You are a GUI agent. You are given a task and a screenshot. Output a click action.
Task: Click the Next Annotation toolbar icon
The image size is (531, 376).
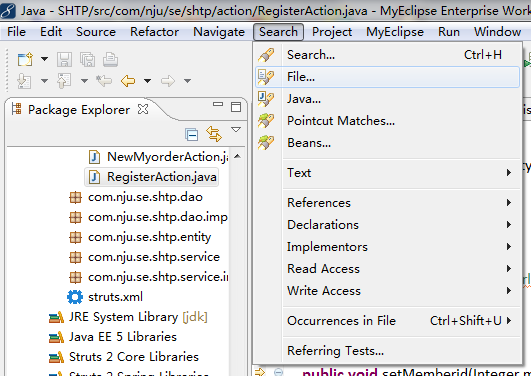click(x=24, y=81)
